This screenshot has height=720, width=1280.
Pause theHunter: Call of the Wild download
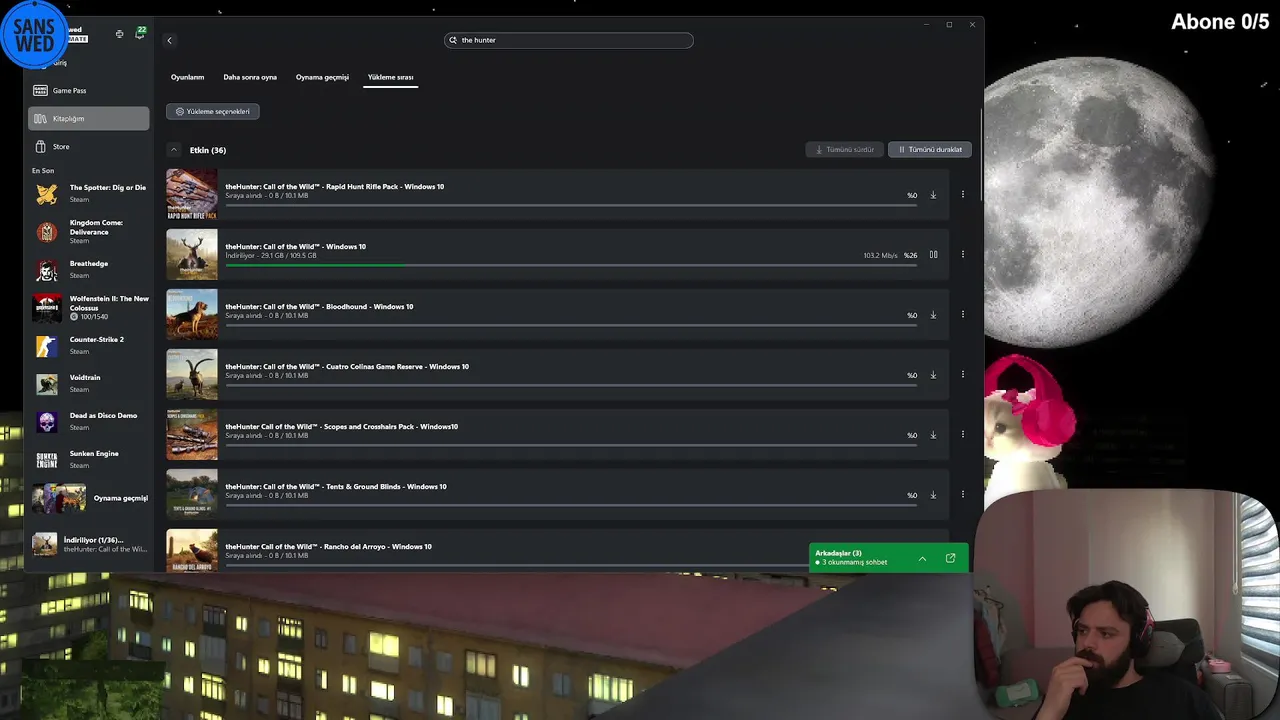[933, 255]
